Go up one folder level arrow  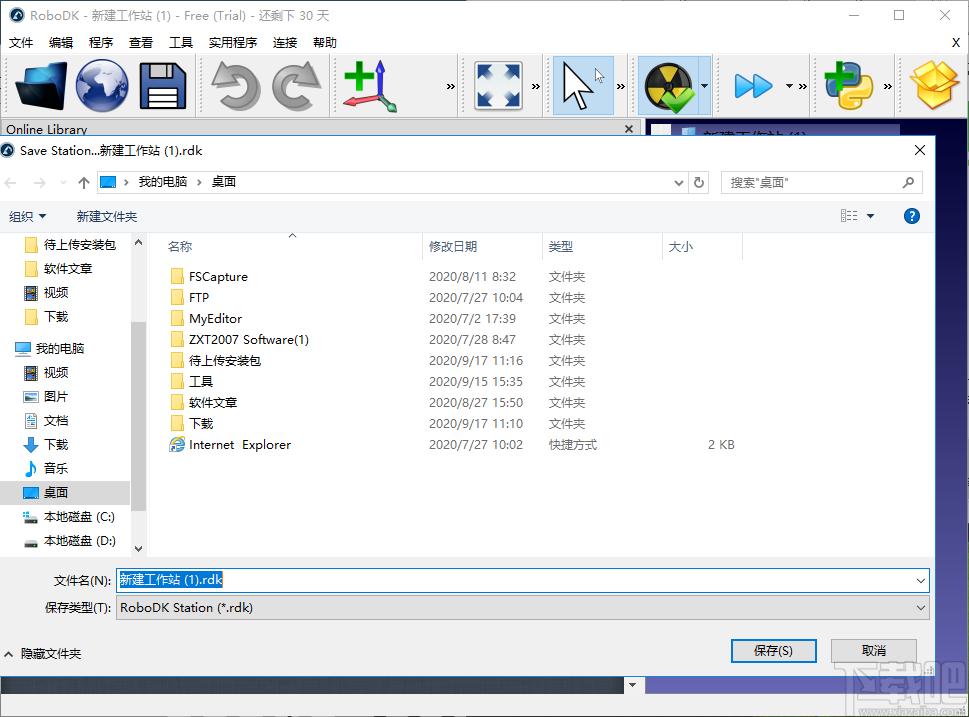tap(84, 182)
